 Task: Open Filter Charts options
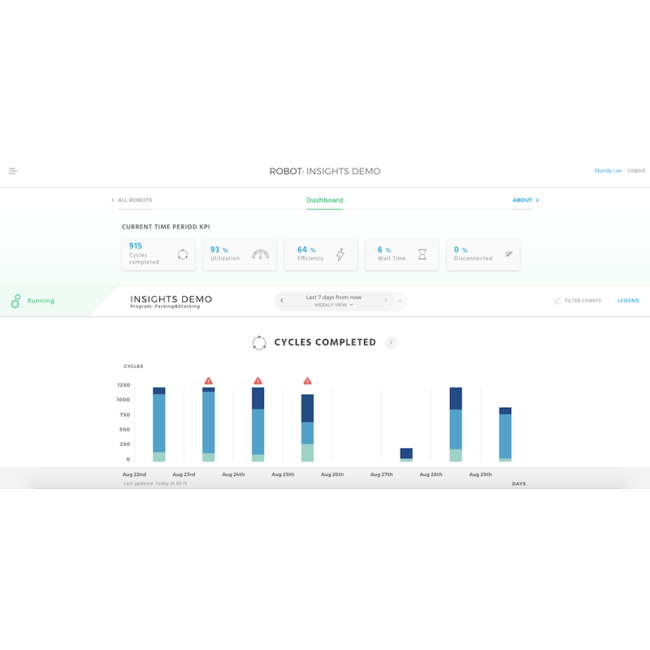pyautogui.click(x=577, y=301)
